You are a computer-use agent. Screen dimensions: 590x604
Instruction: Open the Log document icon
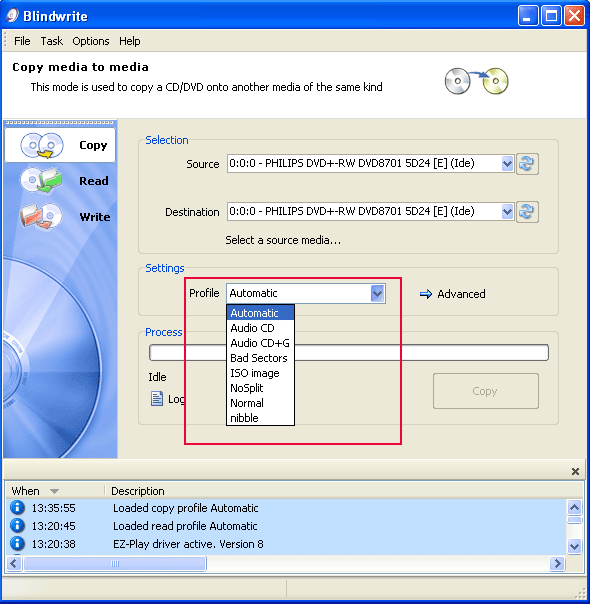156,399
